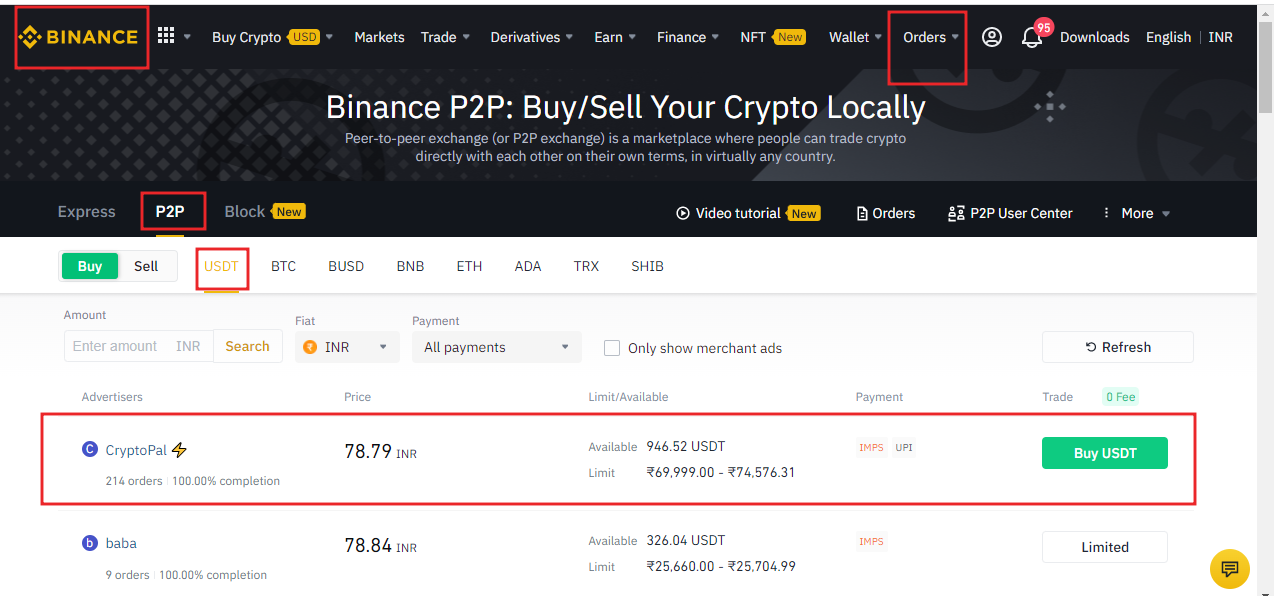Screen dimensions: 1274x596
Task: Expand the All payments dropdown
Action: [496, 347]
